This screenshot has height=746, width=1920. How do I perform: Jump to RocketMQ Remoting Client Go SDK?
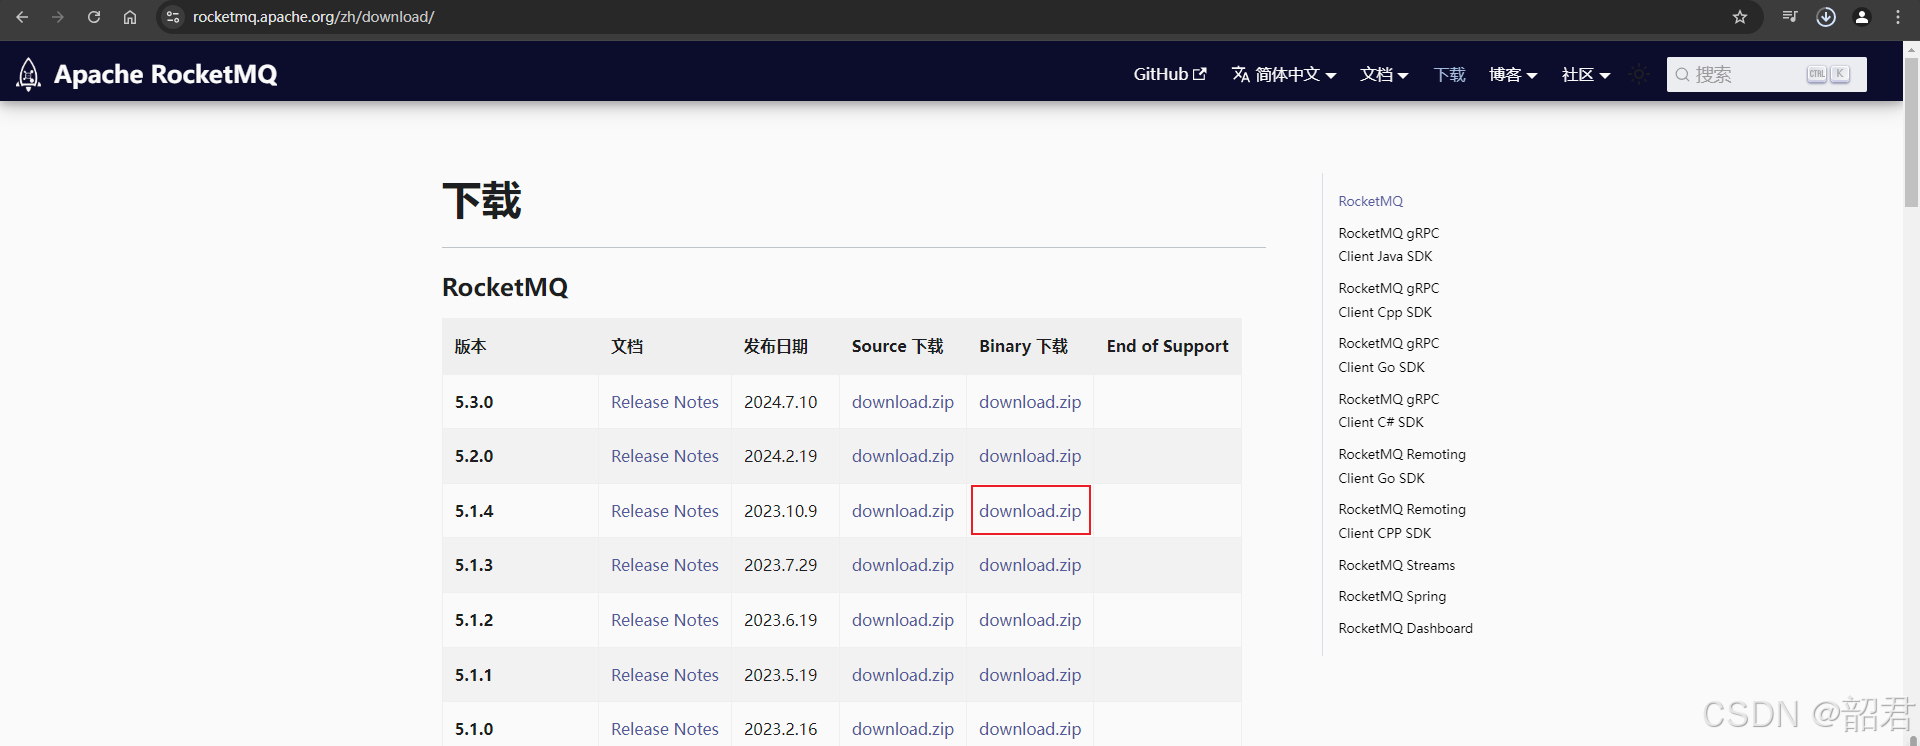tap(1402, 466)
